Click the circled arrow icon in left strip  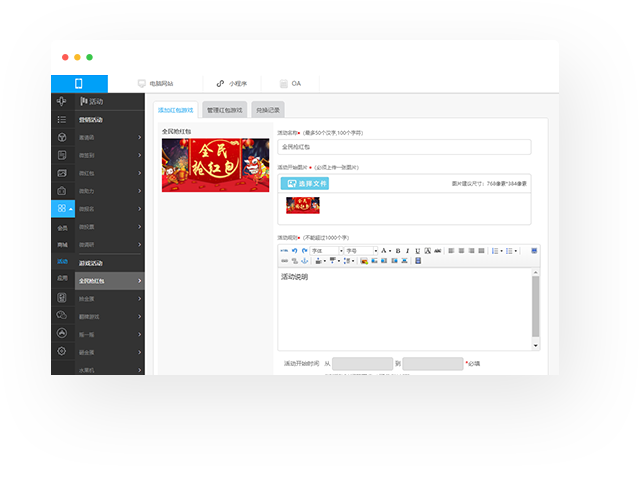pyautogui.click(x=62, y=333)
